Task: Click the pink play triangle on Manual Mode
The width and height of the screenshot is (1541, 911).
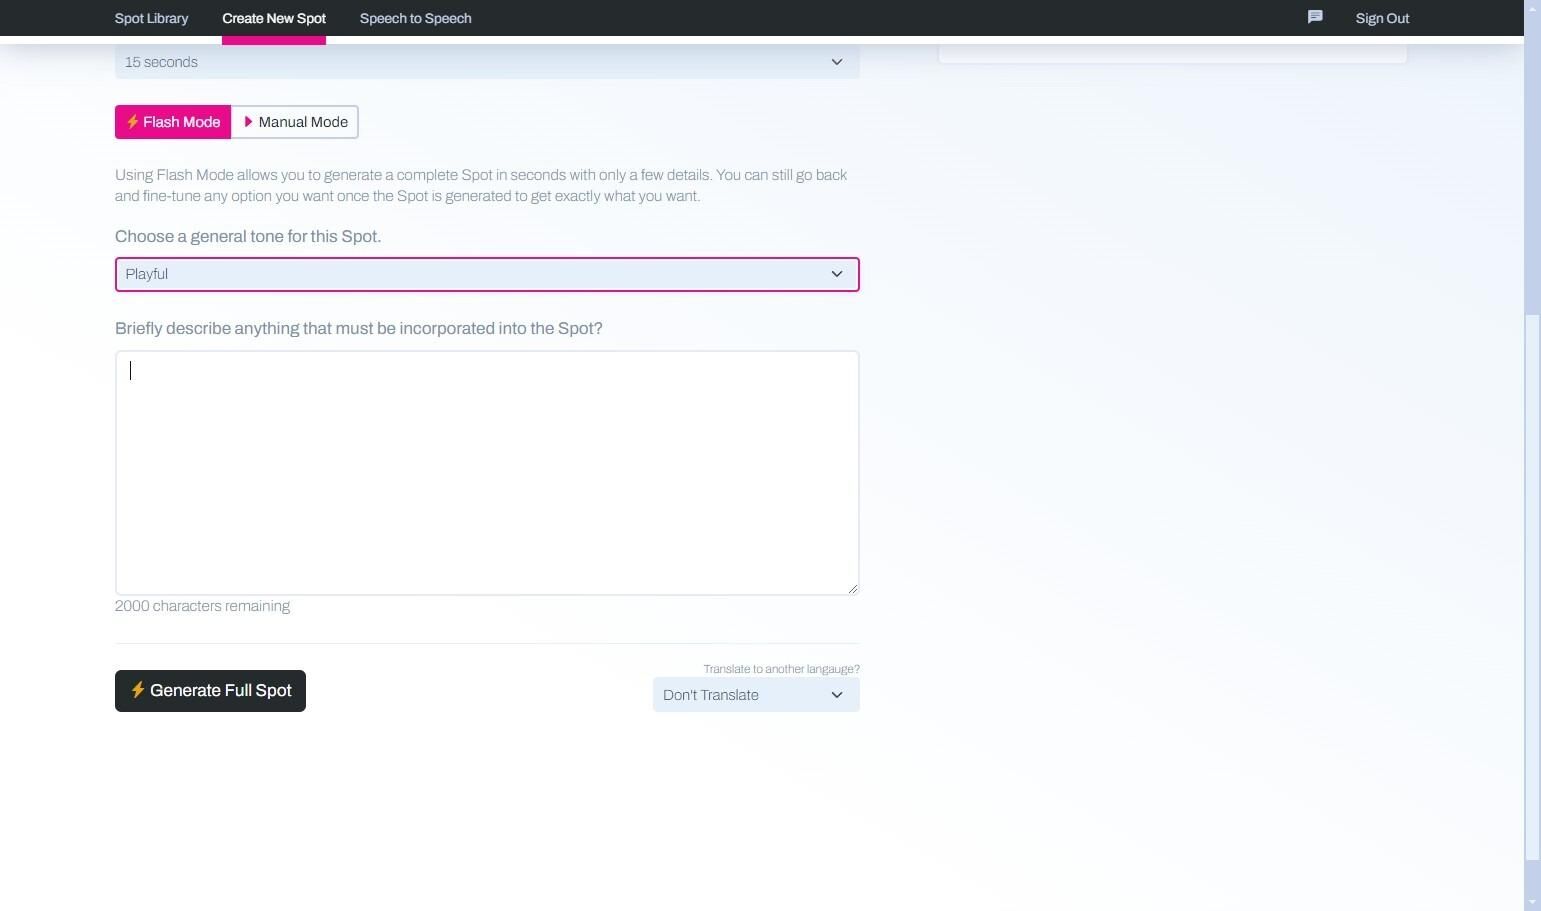Action: tap(248, 122)
